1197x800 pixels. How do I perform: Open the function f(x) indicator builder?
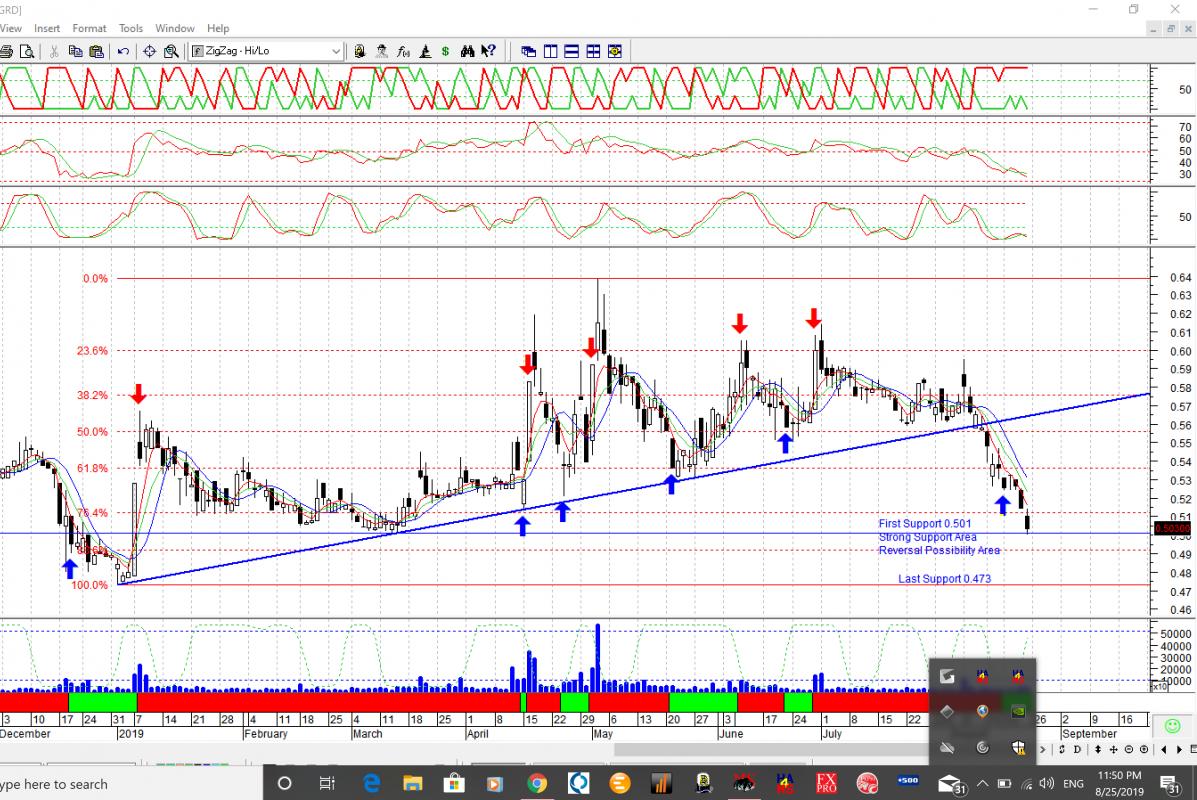[403, 51]
